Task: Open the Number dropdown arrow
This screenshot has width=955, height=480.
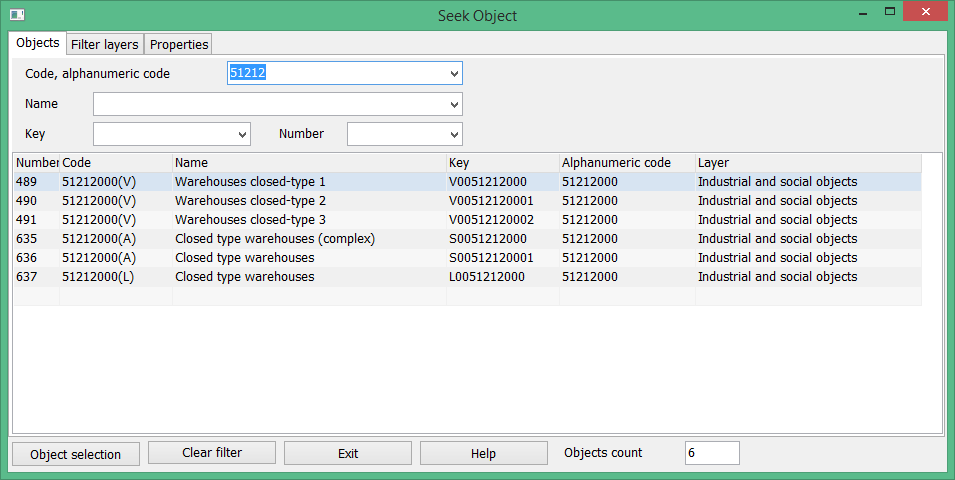Action: [x=454, y=134]
